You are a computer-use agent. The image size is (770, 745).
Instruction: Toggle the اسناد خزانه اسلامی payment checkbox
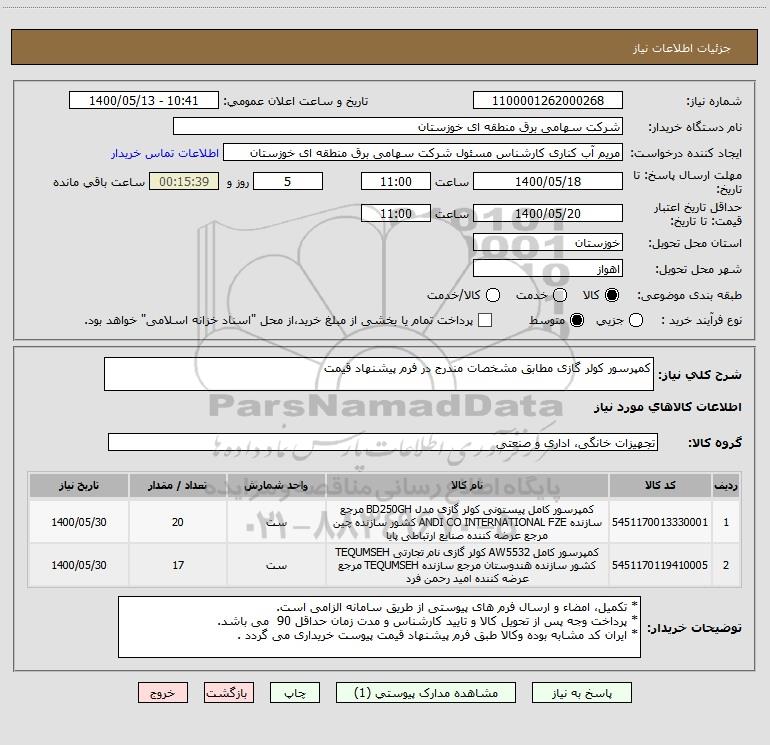(x=485, y=320)
